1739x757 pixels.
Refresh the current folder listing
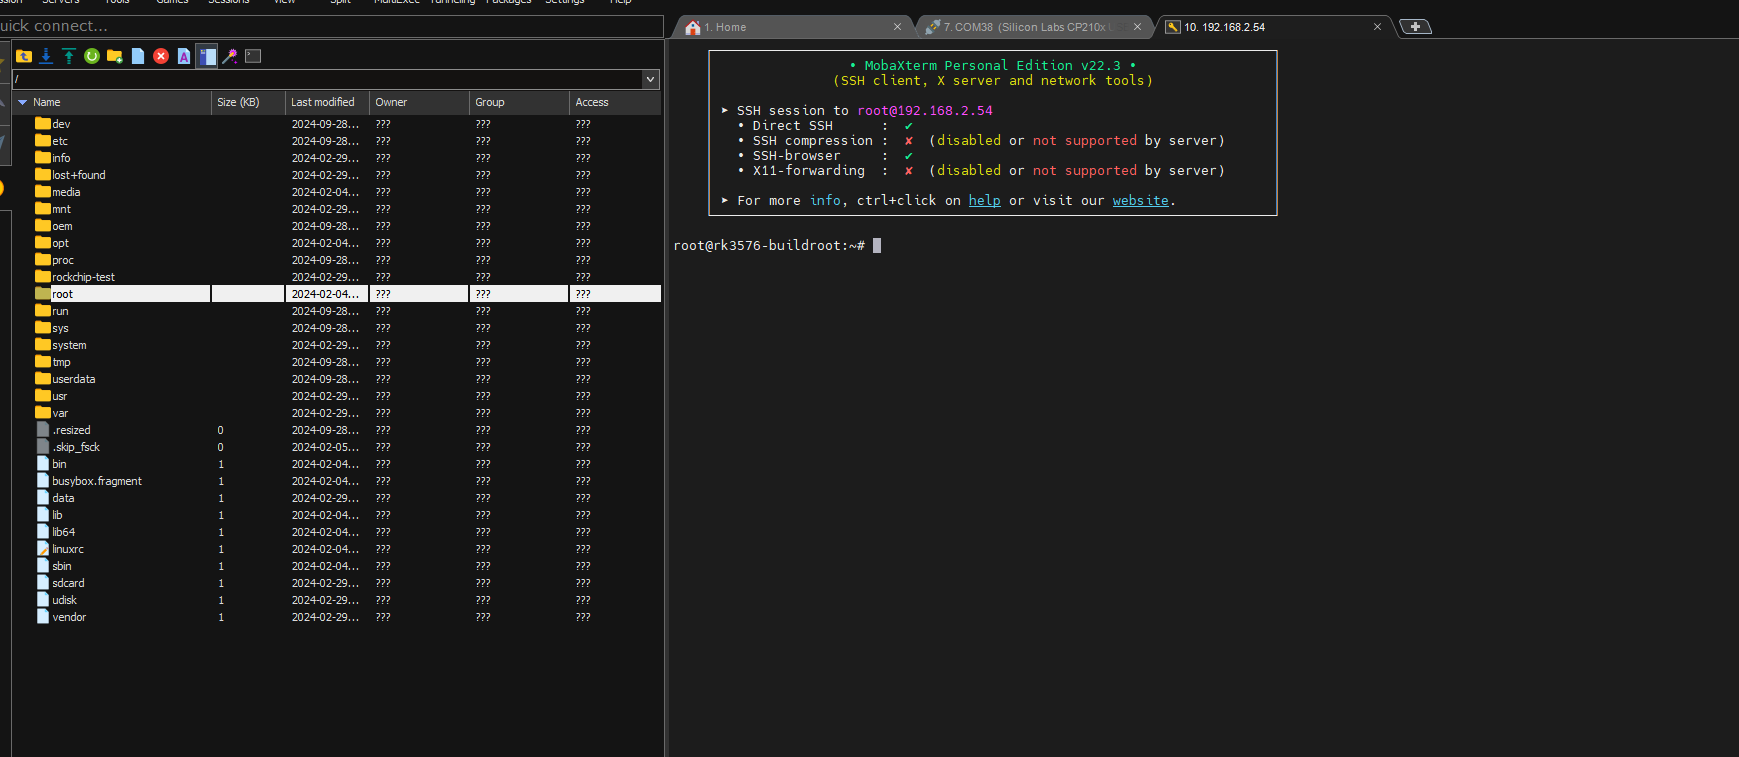[x=92, y=56]
